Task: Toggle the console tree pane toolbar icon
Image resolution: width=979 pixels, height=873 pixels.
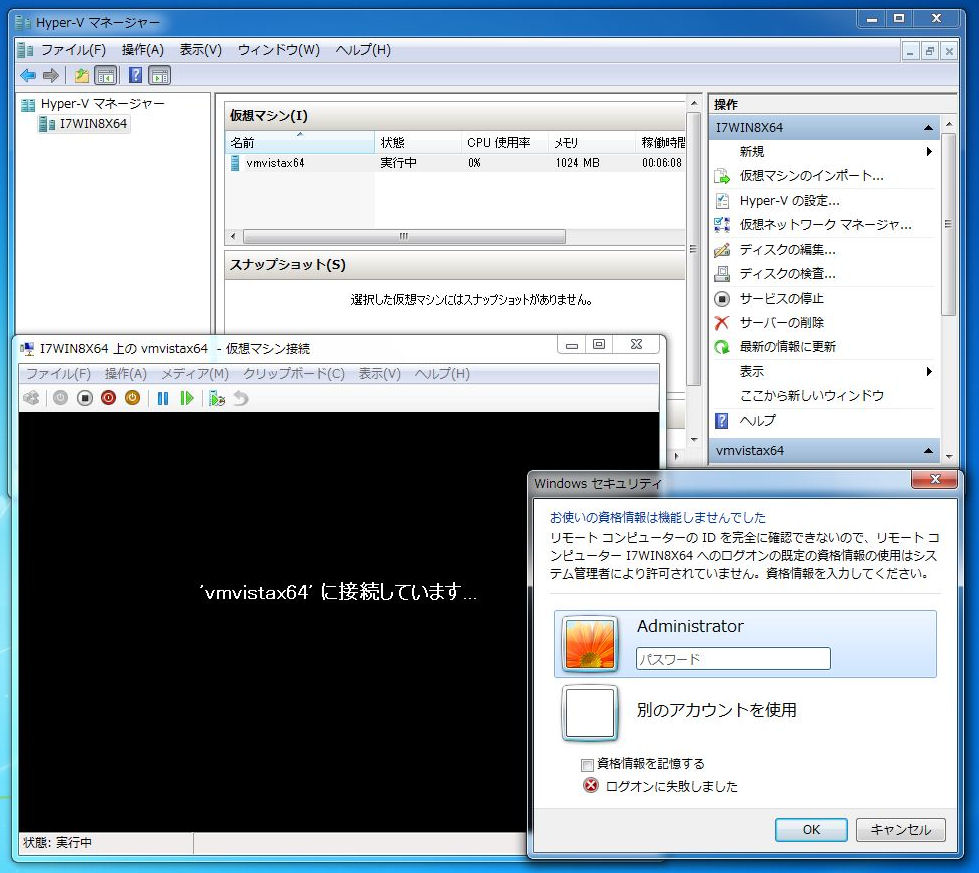Action: coord(106,76)
